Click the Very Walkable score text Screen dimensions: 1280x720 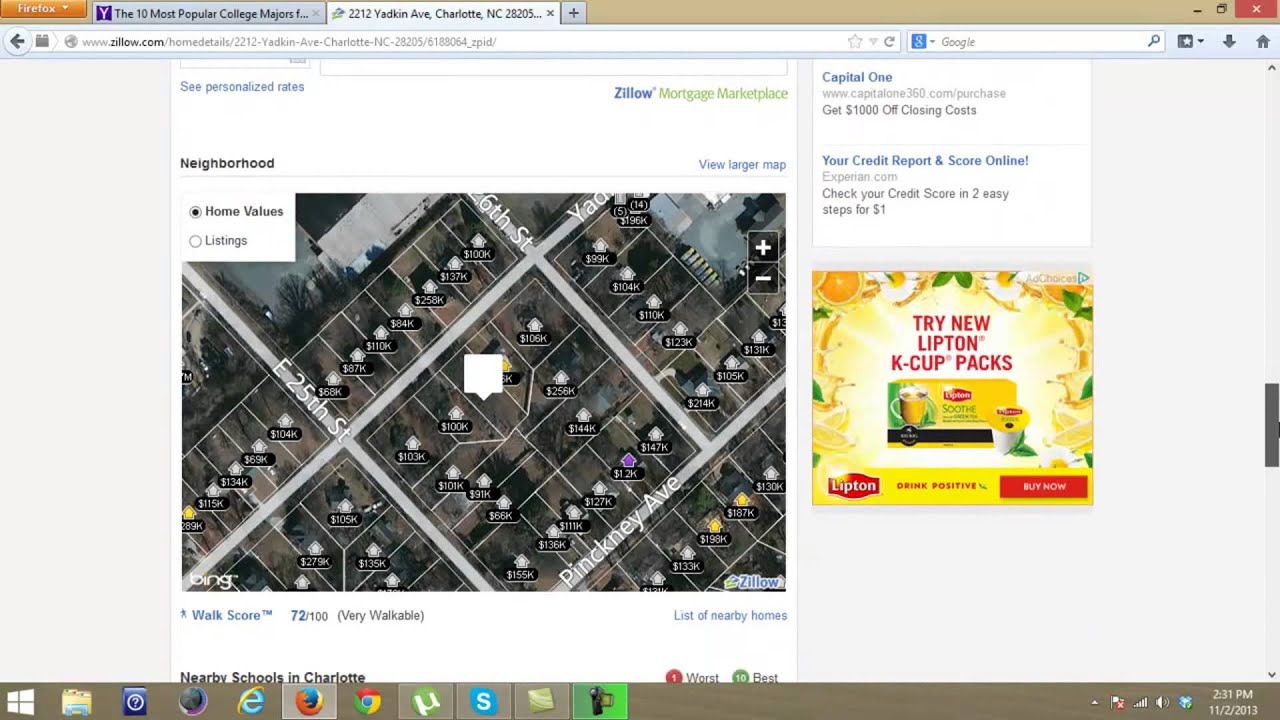(380, 615)
